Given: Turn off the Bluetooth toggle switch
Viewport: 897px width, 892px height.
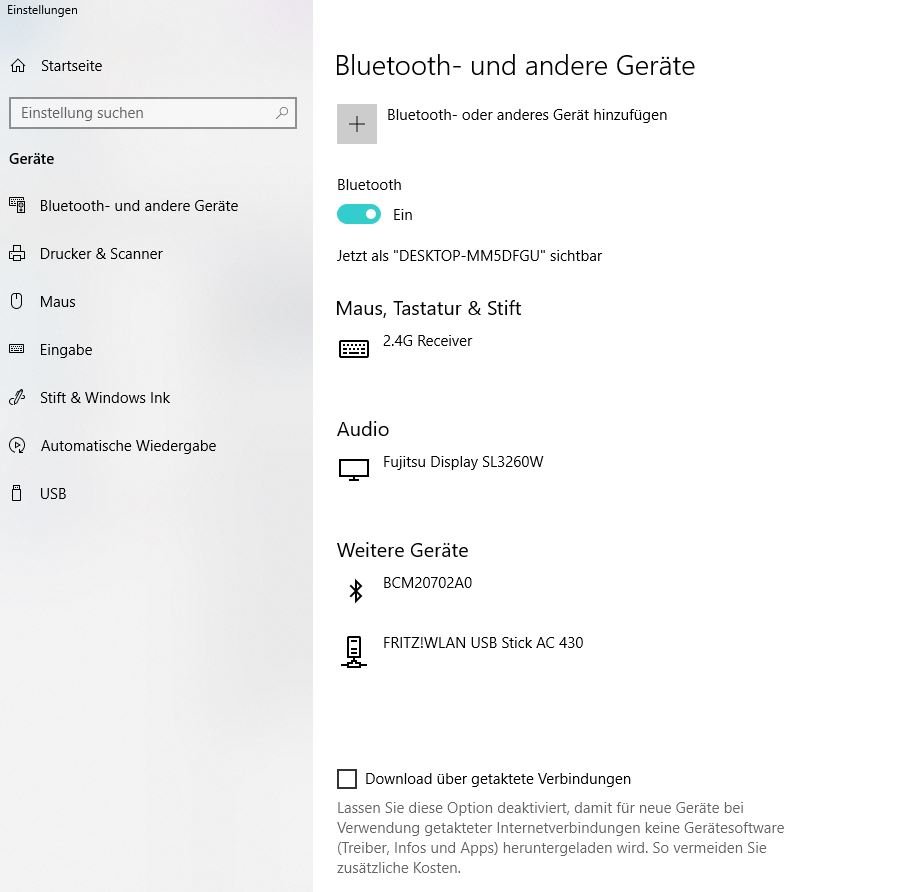Looking at the screenshot, I should tap(359, 214).
